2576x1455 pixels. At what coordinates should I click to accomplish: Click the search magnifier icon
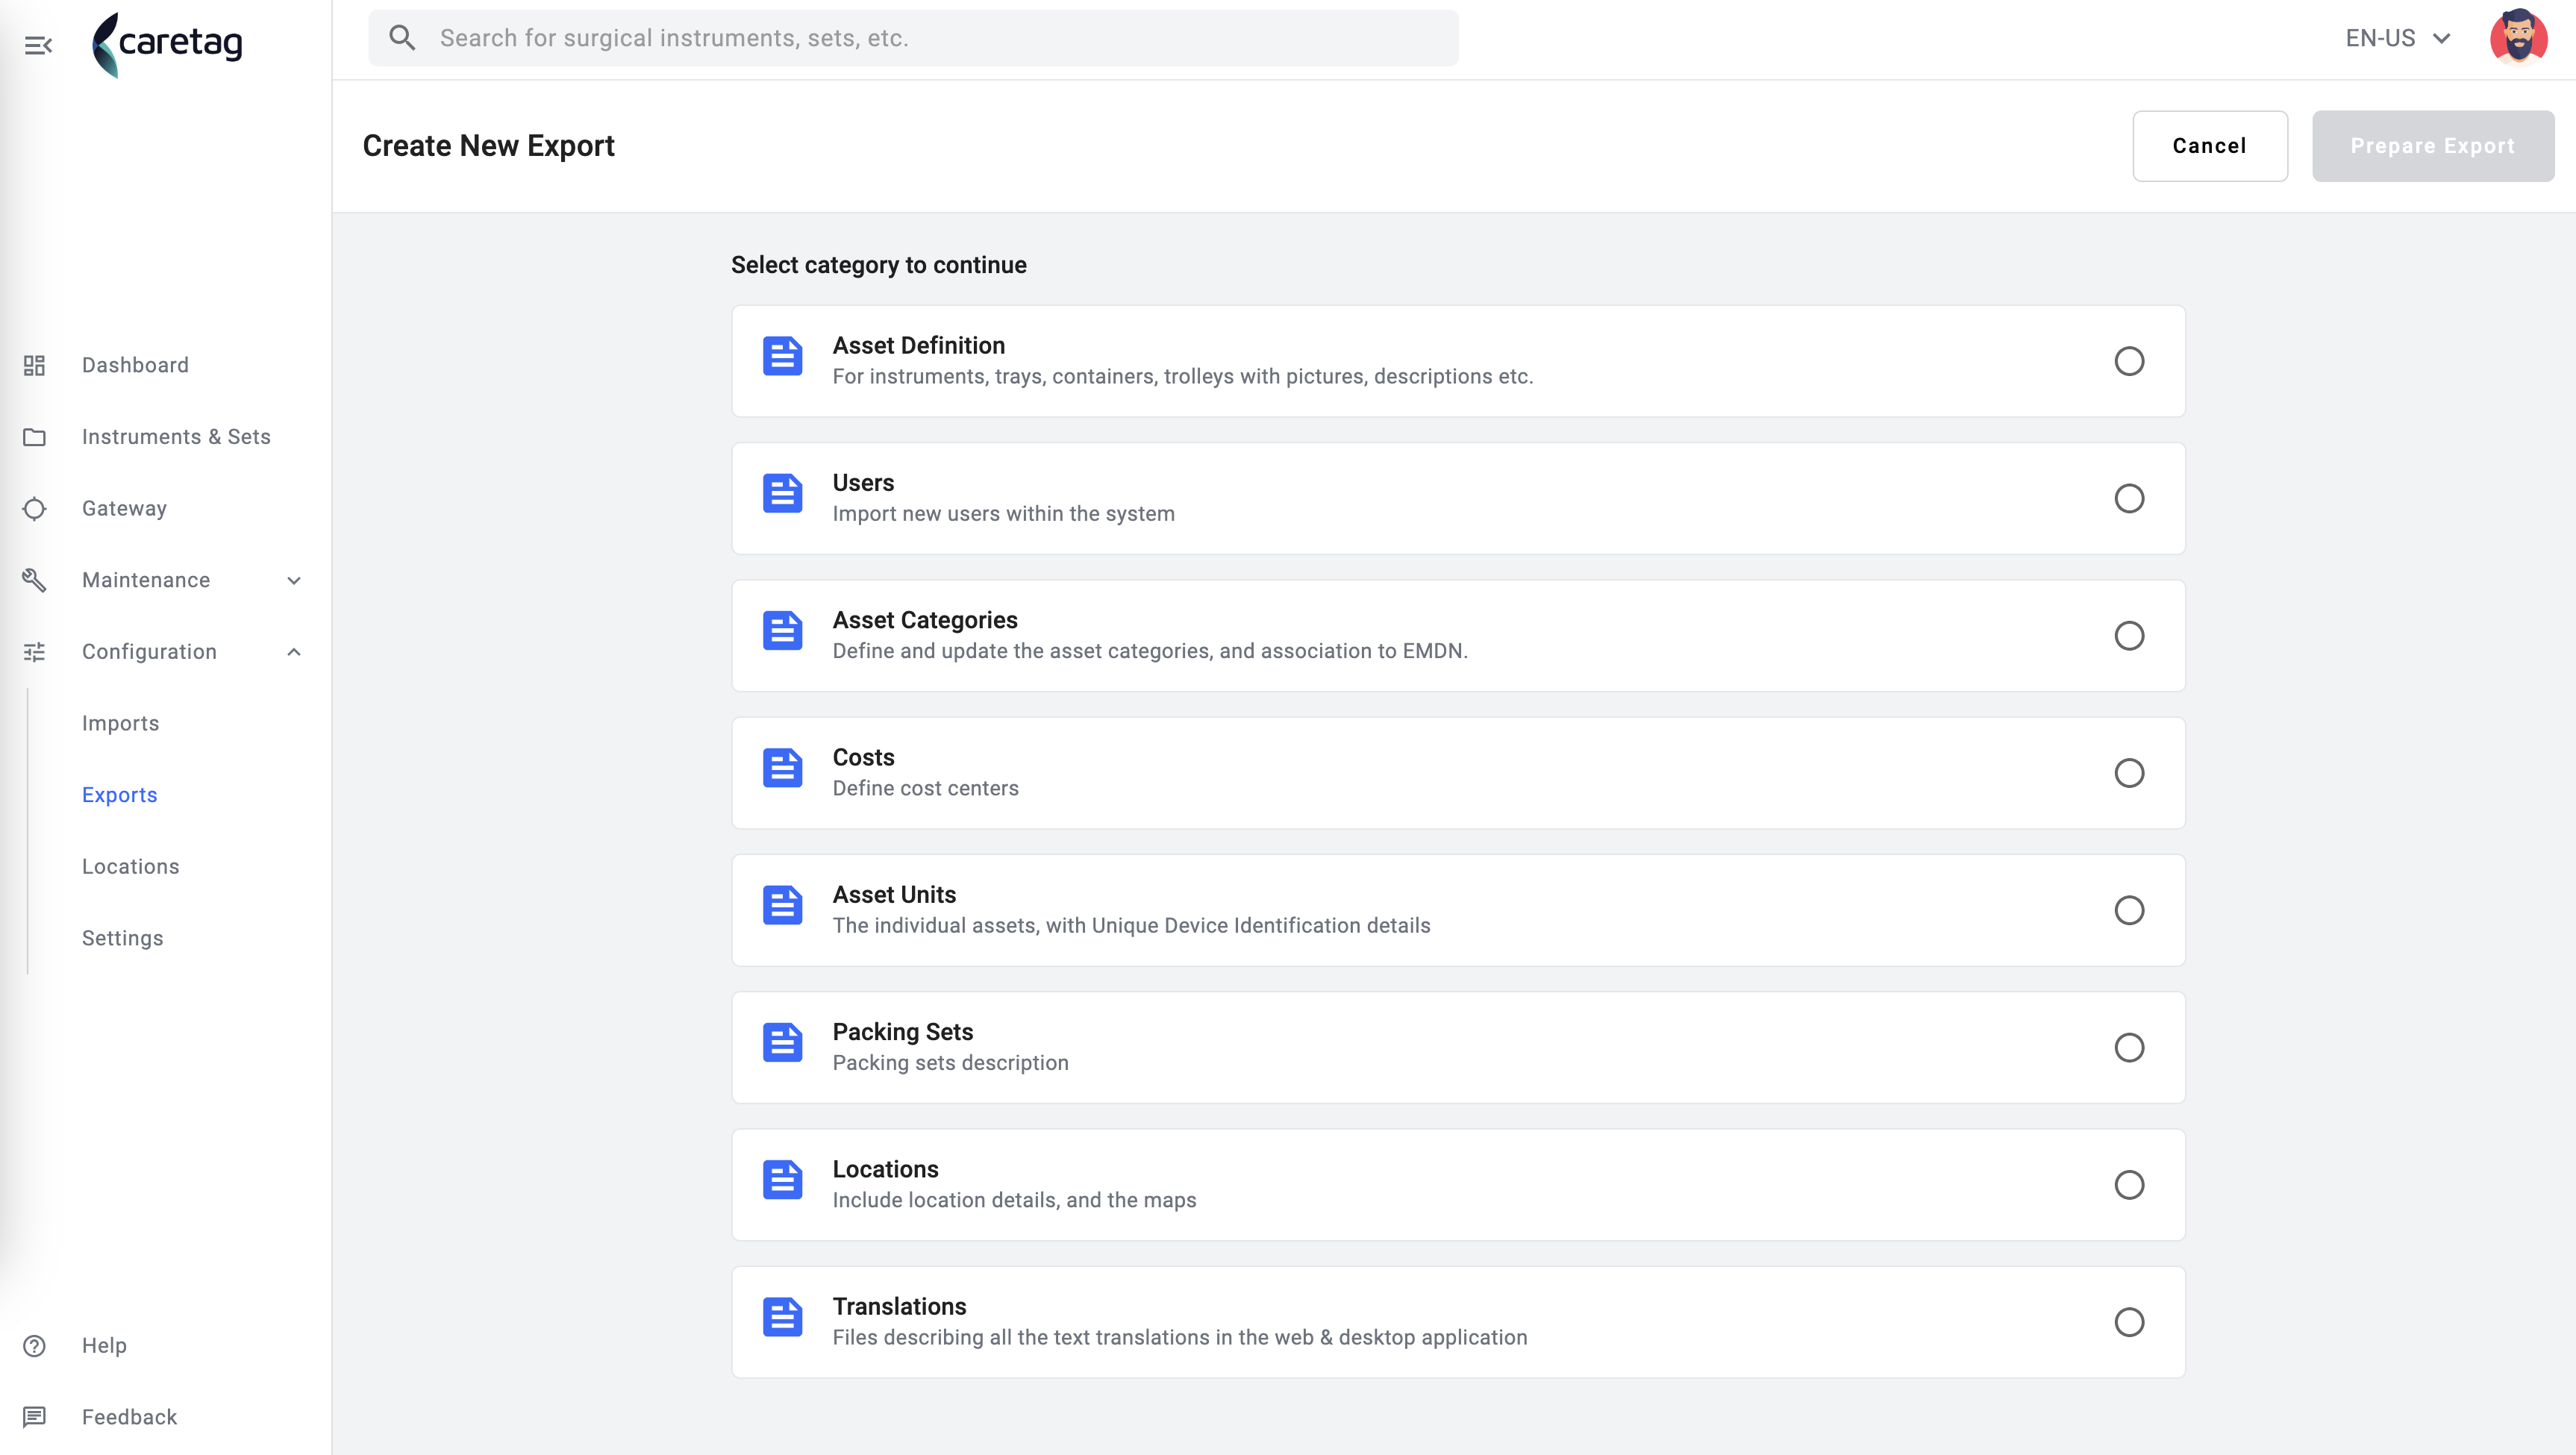402,38
